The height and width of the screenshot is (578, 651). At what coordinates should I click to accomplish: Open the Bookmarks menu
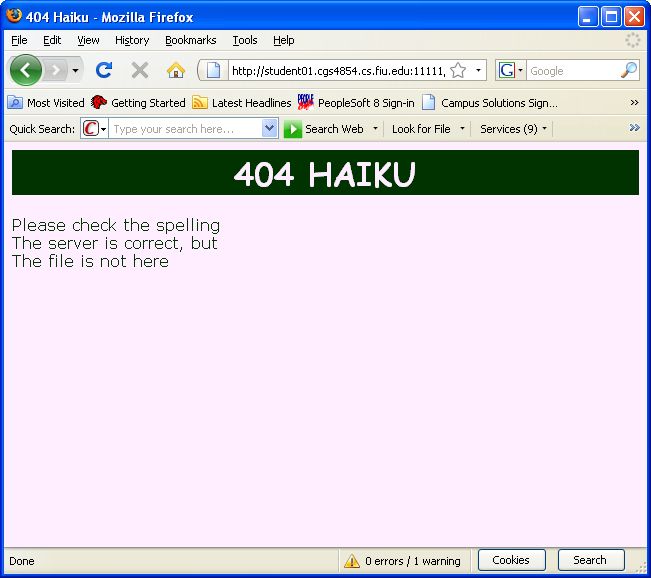(x=191, y=40)
